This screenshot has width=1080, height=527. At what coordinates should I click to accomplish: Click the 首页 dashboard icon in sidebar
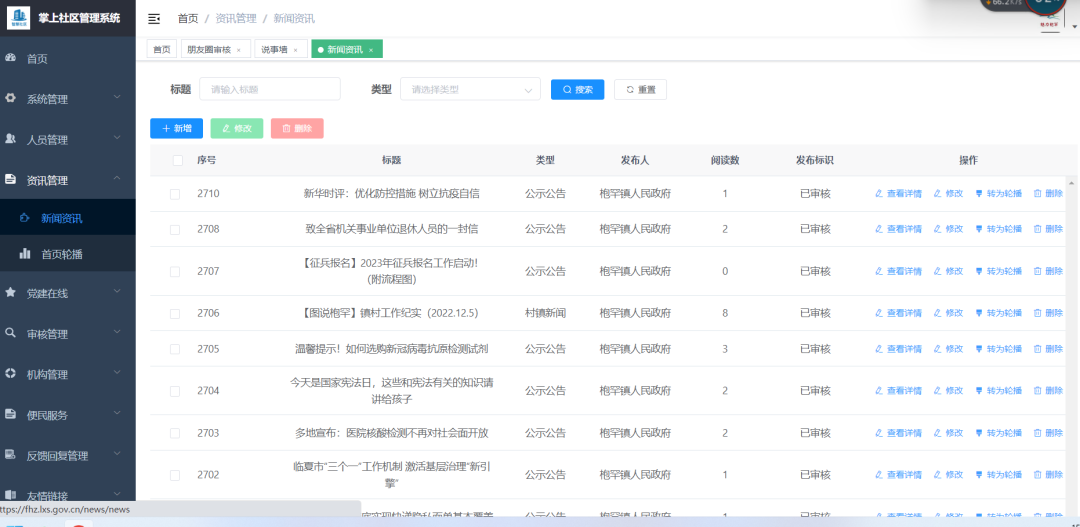coord(11,58)
